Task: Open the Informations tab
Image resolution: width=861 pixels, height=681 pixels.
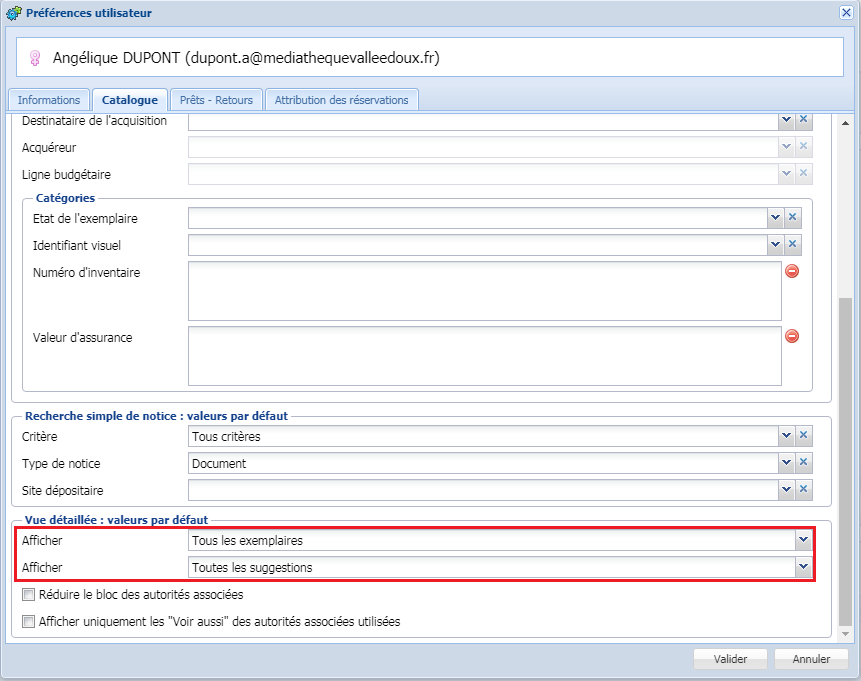Action: [48, 99]
